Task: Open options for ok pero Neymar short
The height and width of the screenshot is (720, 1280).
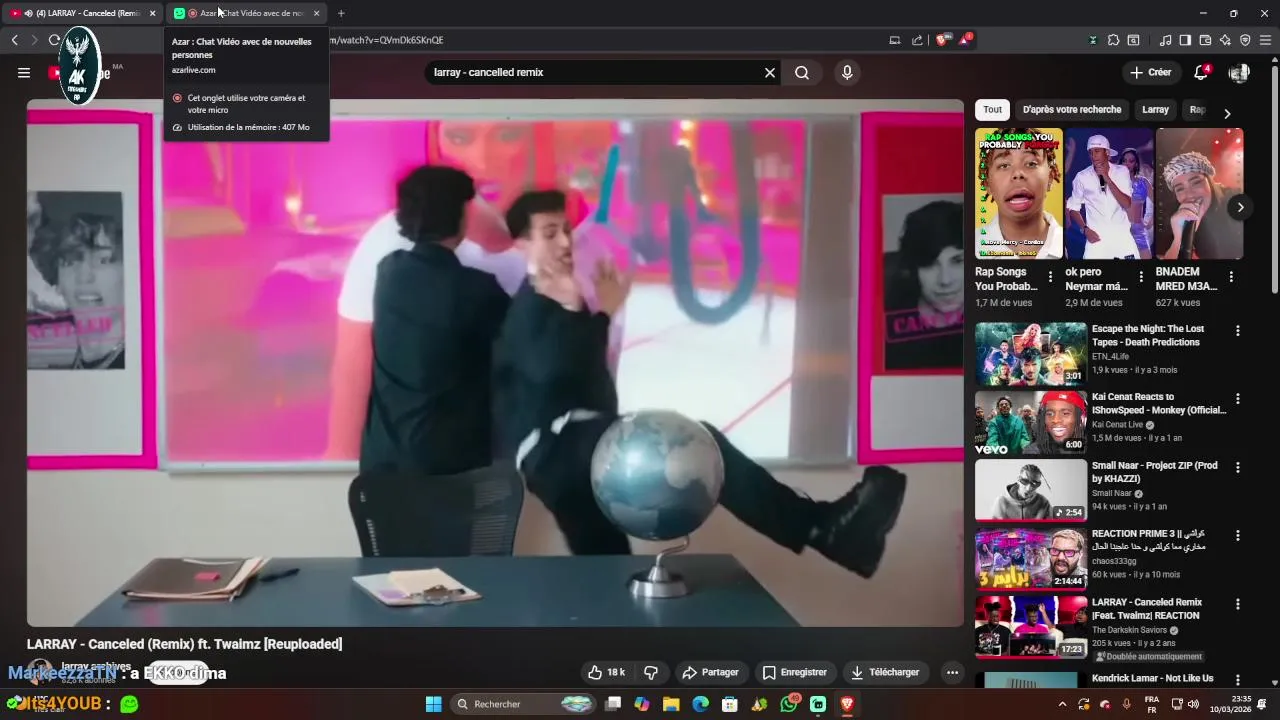Action: tap(1141, 277)
